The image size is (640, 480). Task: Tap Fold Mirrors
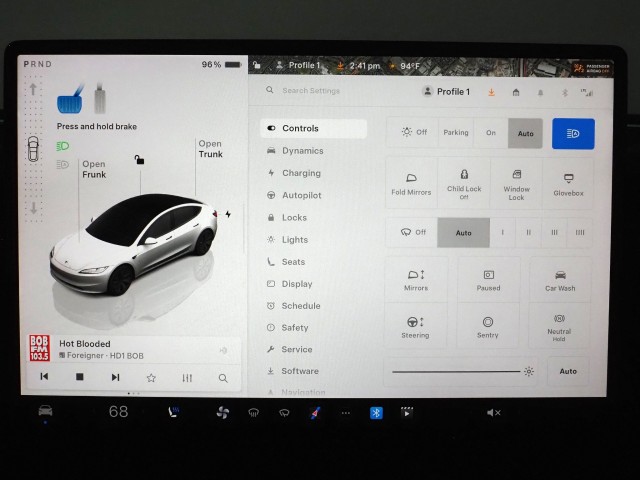coord(411,184)
